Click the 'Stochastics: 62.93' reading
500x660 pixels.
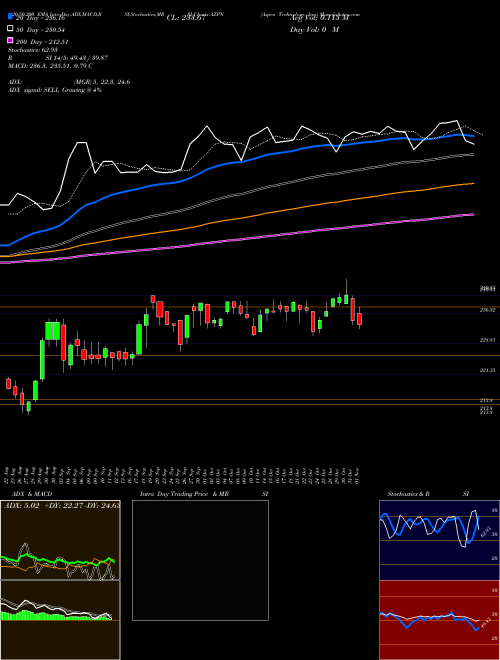(x=33, y=50)
